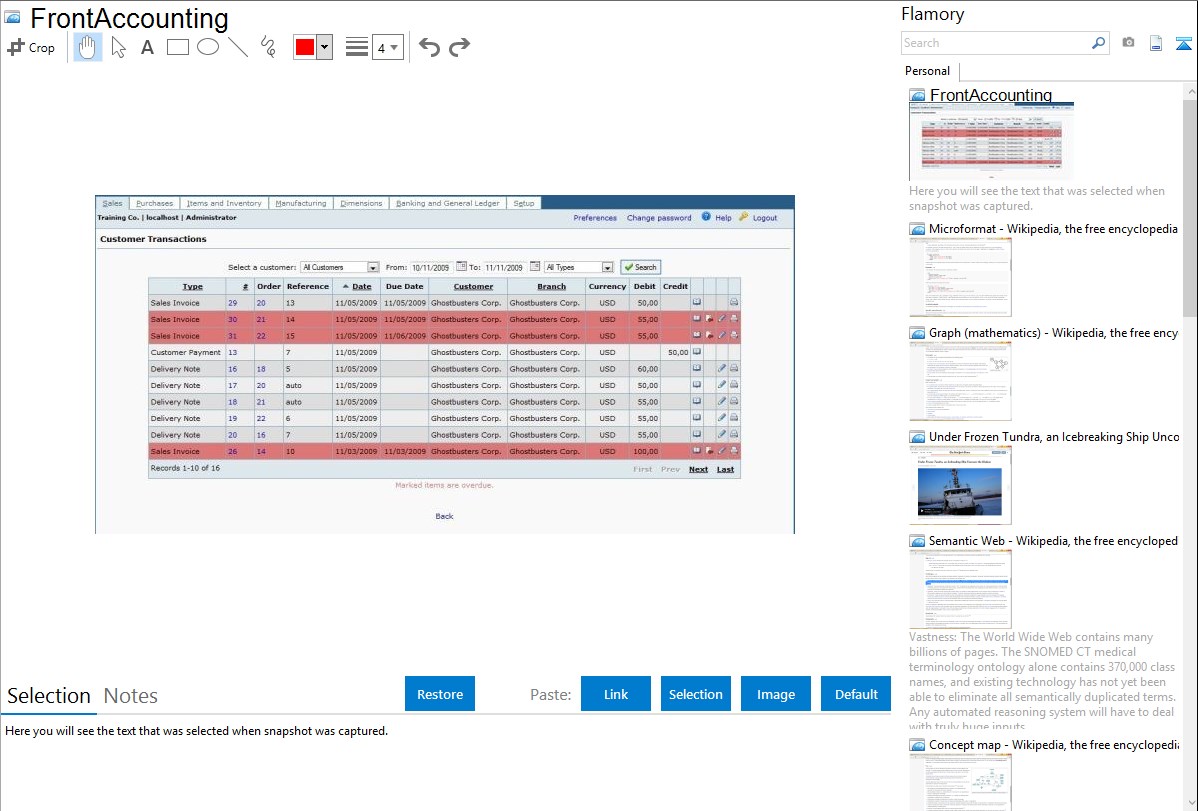Switch to the Selection tab

tap(49, 696)
